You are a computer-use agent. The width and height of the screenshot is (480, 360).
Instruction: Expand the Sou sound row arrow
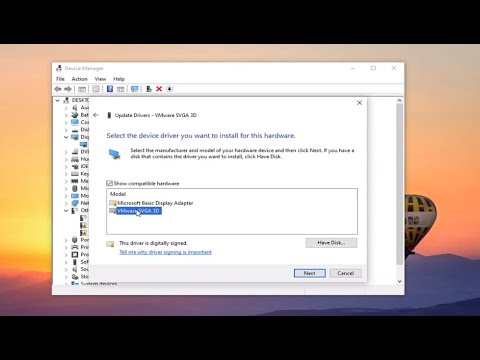[66, 269]
